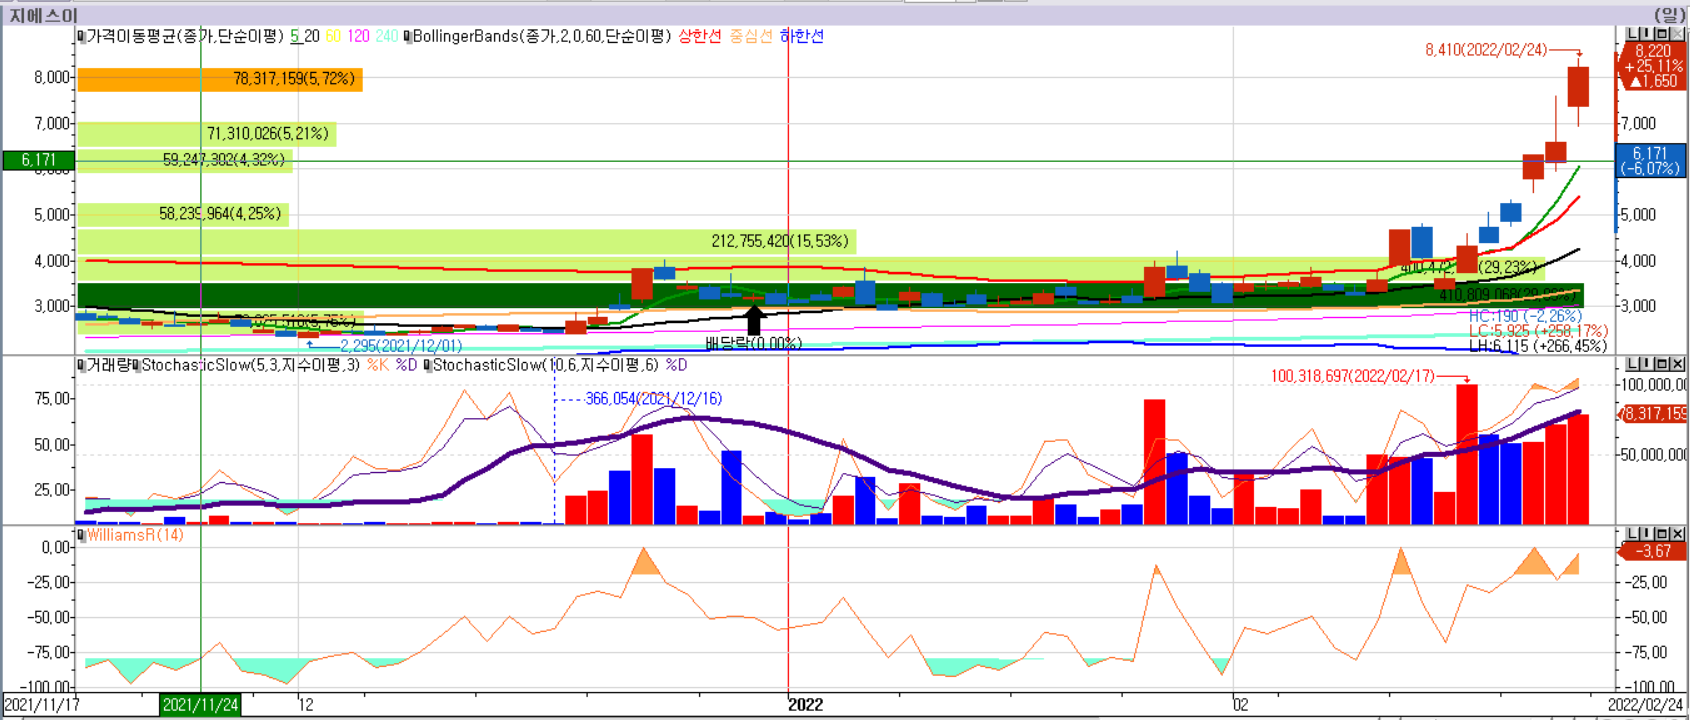Select the 240-day moving average legend

pos(387,36)
